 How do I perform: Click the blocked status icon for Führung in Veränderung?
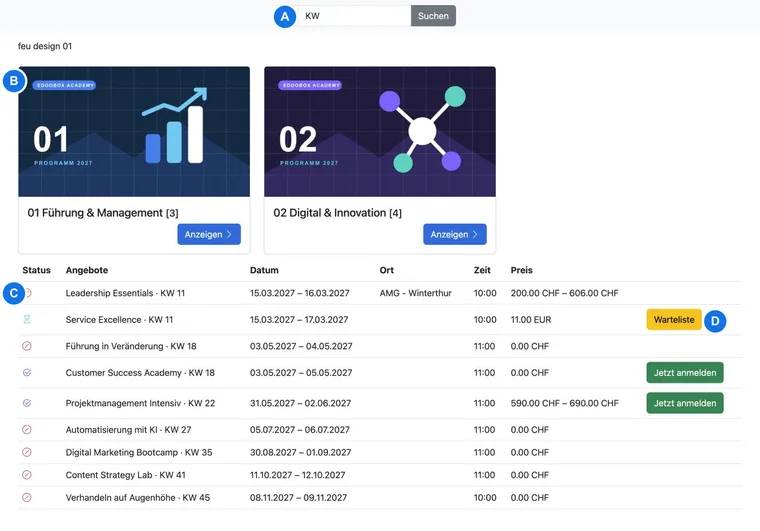[x=27, y=346]
